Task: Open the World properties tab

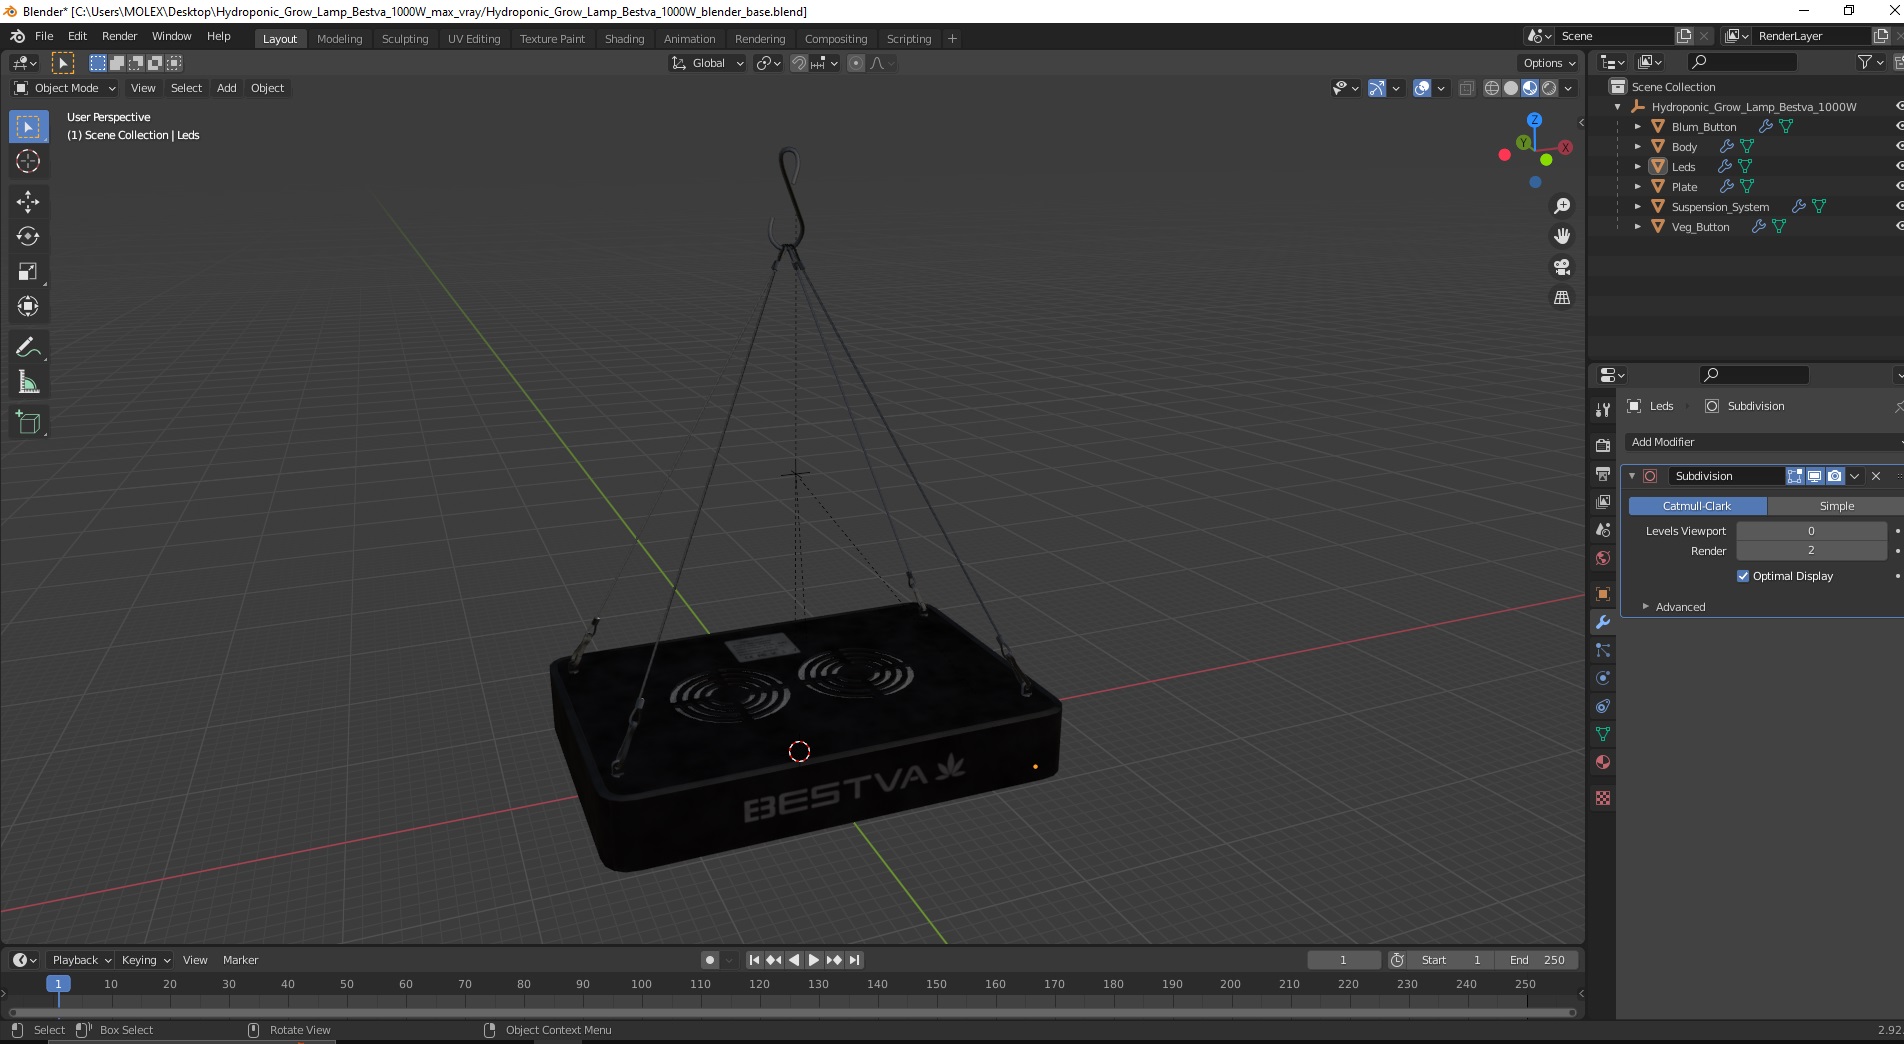Action: point(1603,557)
